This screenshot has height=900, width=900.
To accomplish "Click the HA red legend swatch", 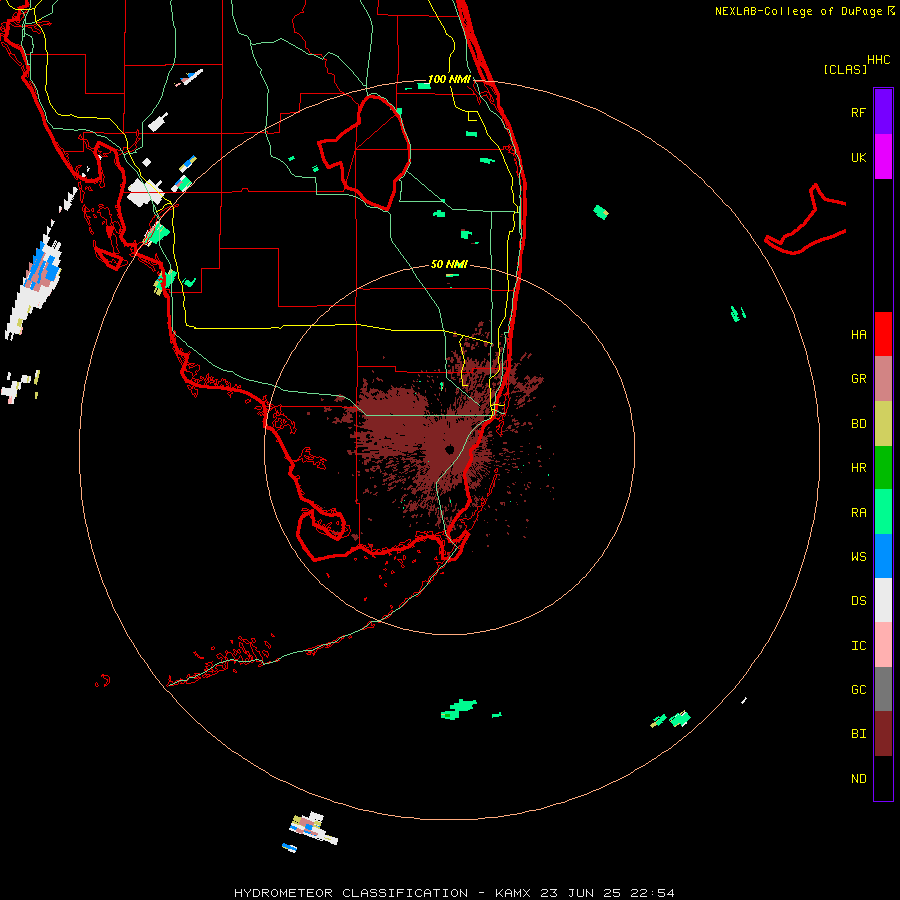I will (883, 334).
